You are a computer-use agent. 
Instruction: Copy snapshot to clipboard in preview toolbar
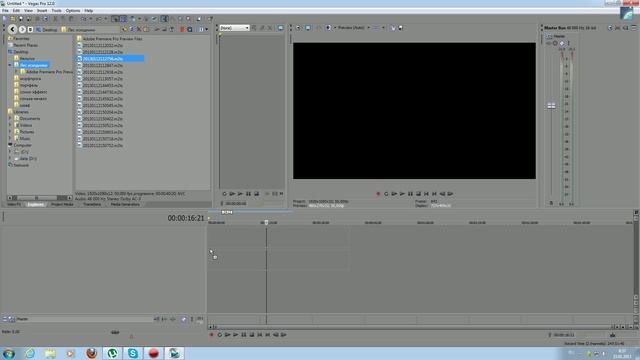click(x=393, y=28)
